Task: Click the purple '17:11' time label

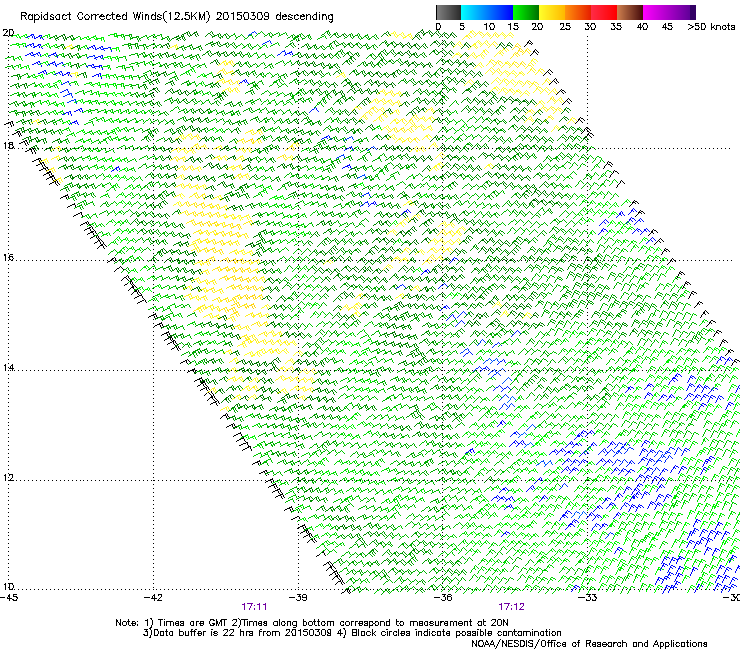Action: click(x=254, y=607)
